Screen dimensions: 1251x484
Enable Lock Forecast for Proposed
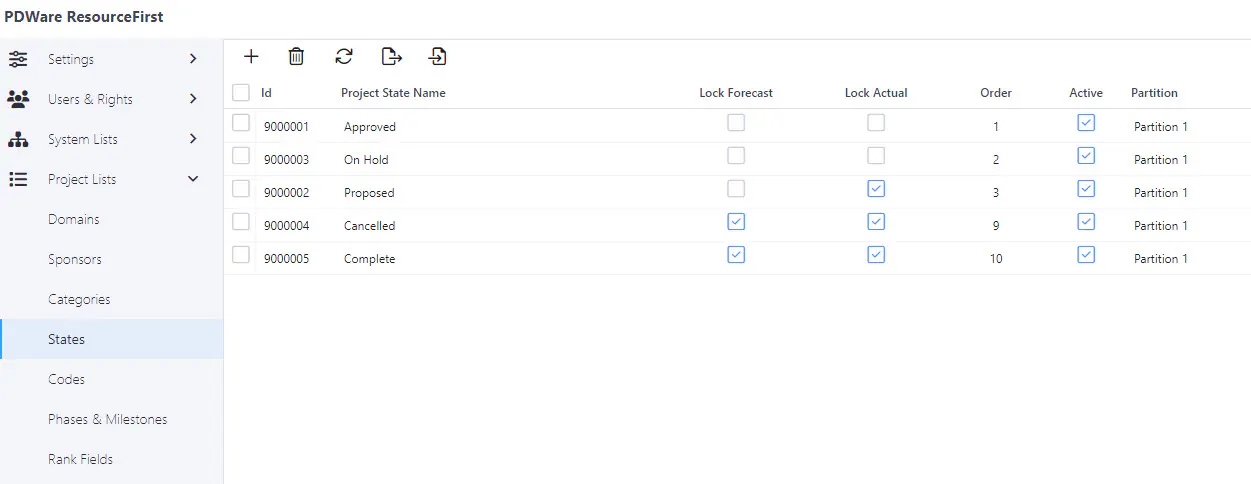coord(736,189)
